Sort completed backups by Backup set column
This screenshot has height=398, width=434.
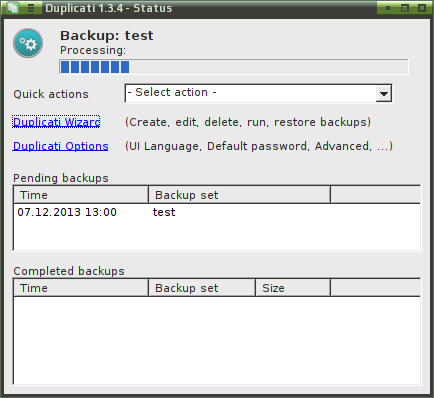[x=202, y=288]
